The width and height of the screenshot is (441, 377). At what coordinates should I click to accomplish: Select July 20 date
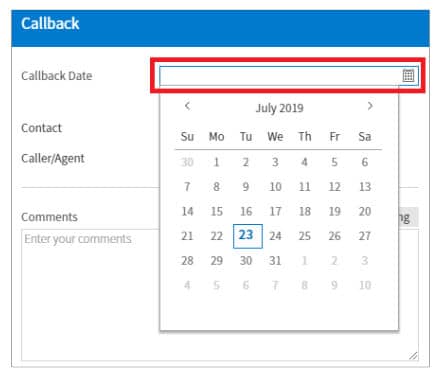(365, 211)
